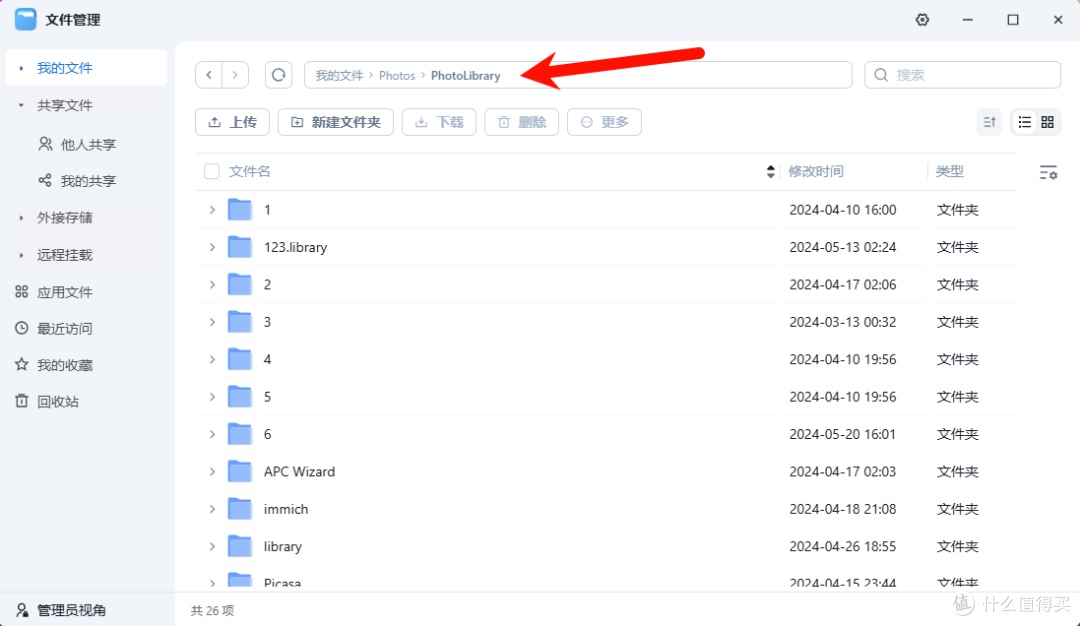Expand folder 4 chevron
Screen dimensions: 1080x626
point(212,359)
